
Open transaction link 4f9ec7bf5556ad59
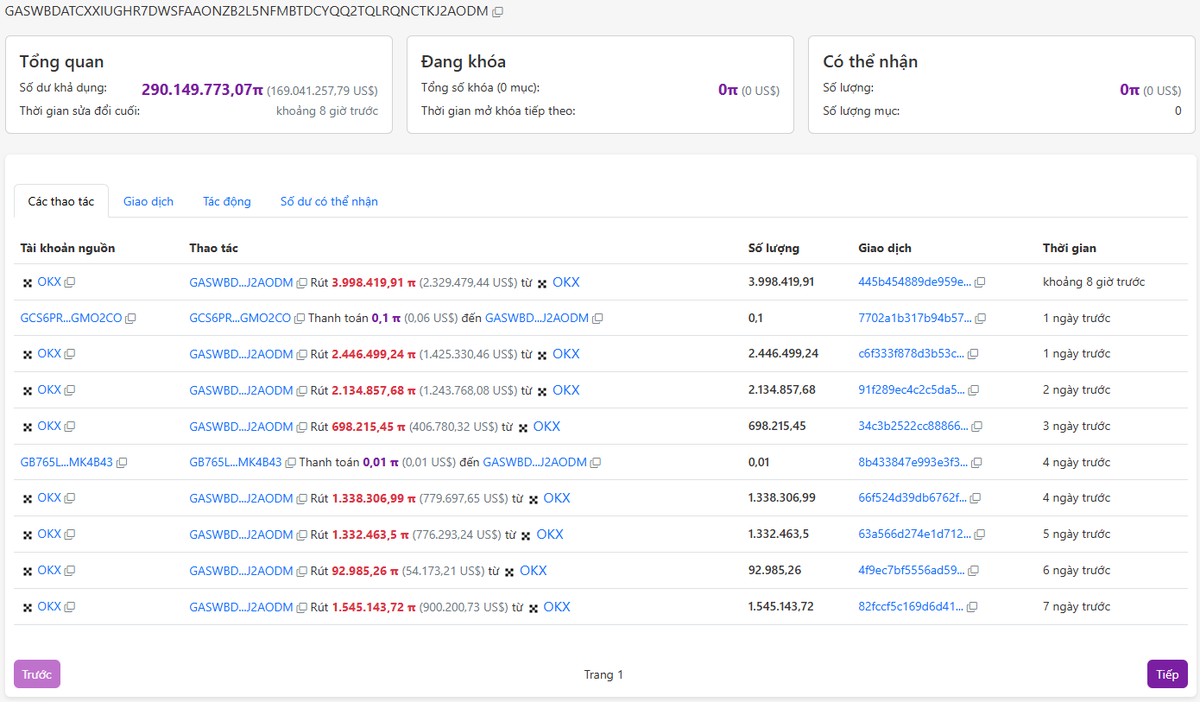click(x=914, y=571)
